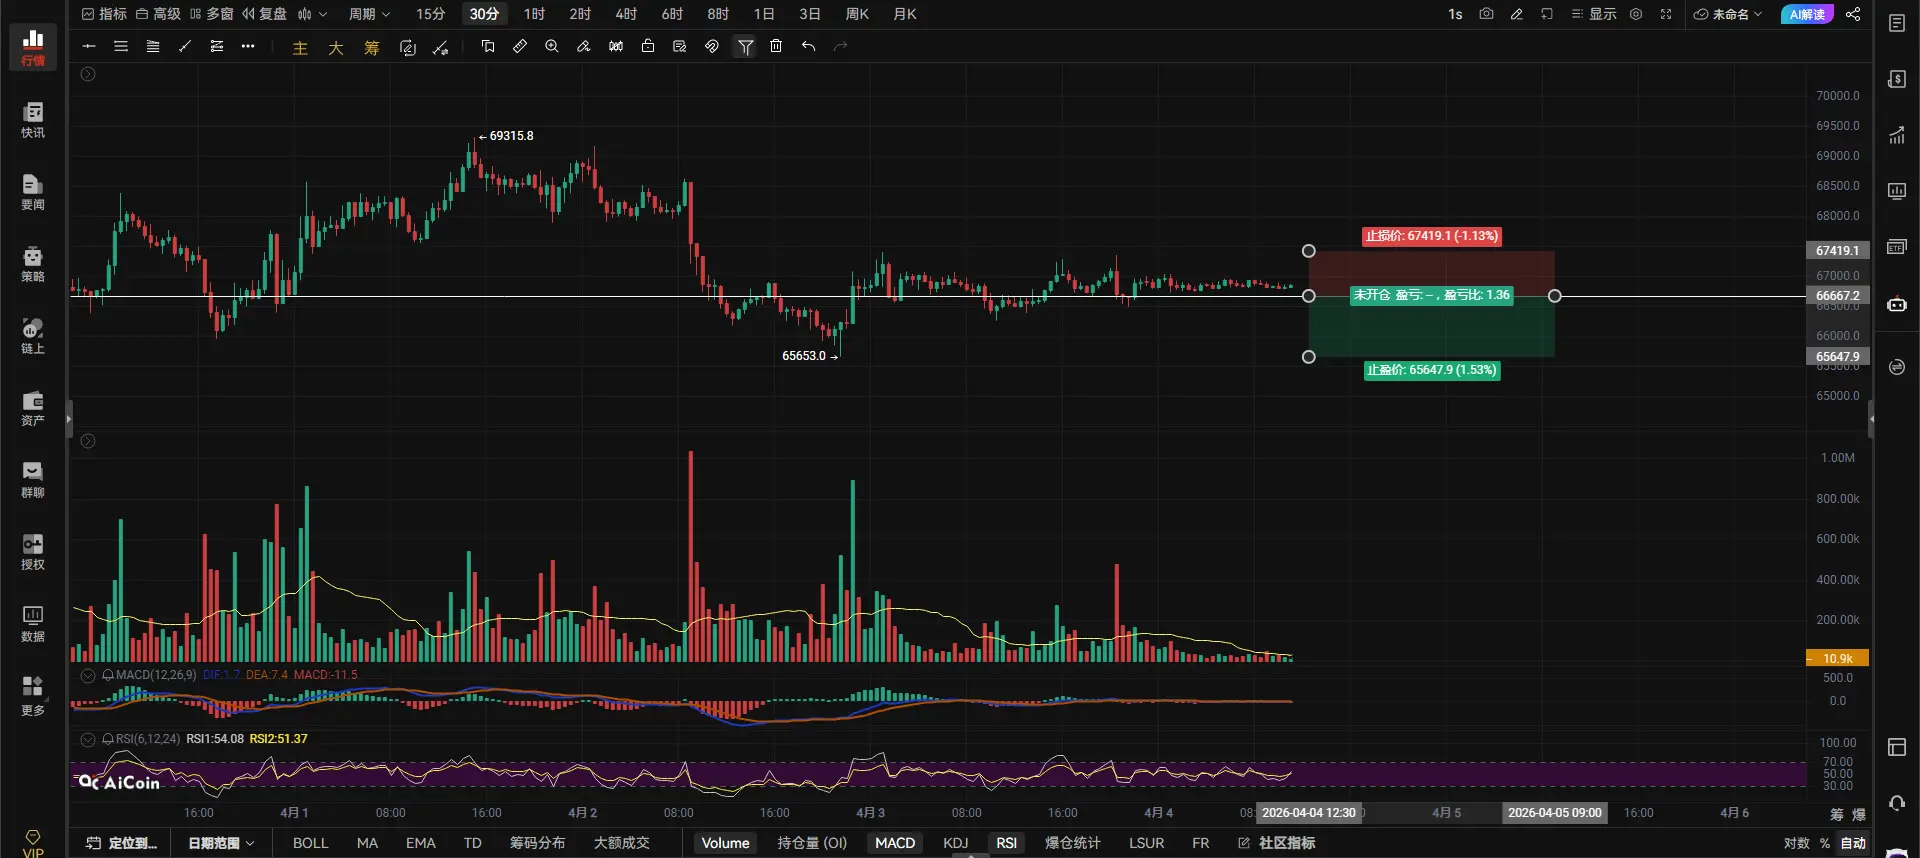The height and width of the screenshot is (858, 1920).
Task: Toggle the MACD indicator
Action: click(895, 843)
